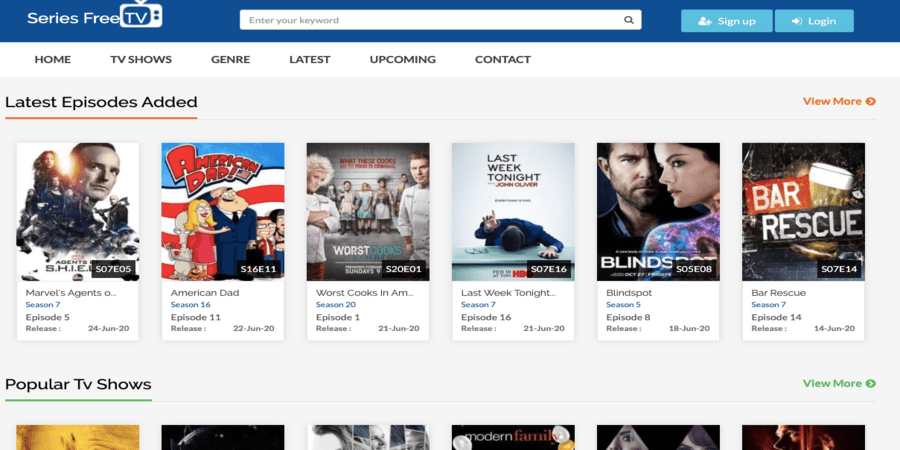Open the HOME menu item
The width and height of the screenshot is (900, 450).
[53, 59]
